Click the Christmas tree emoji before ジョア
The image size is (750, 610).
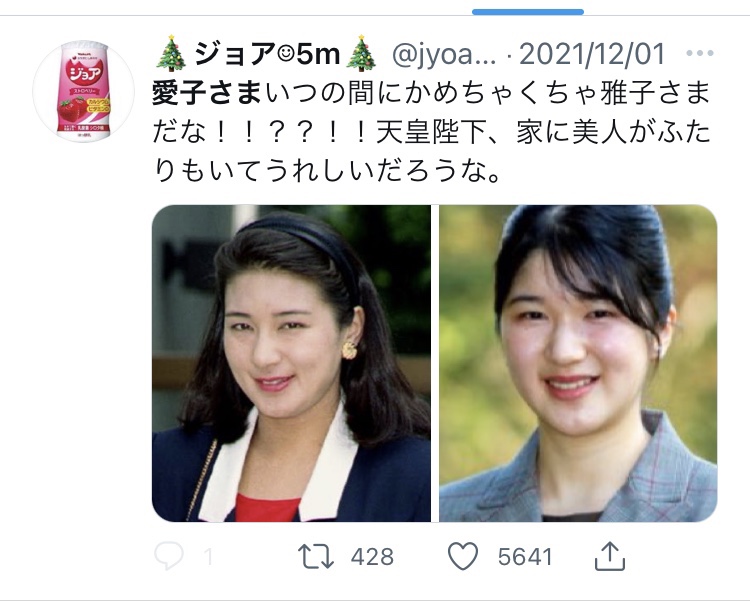coord(172,53)
